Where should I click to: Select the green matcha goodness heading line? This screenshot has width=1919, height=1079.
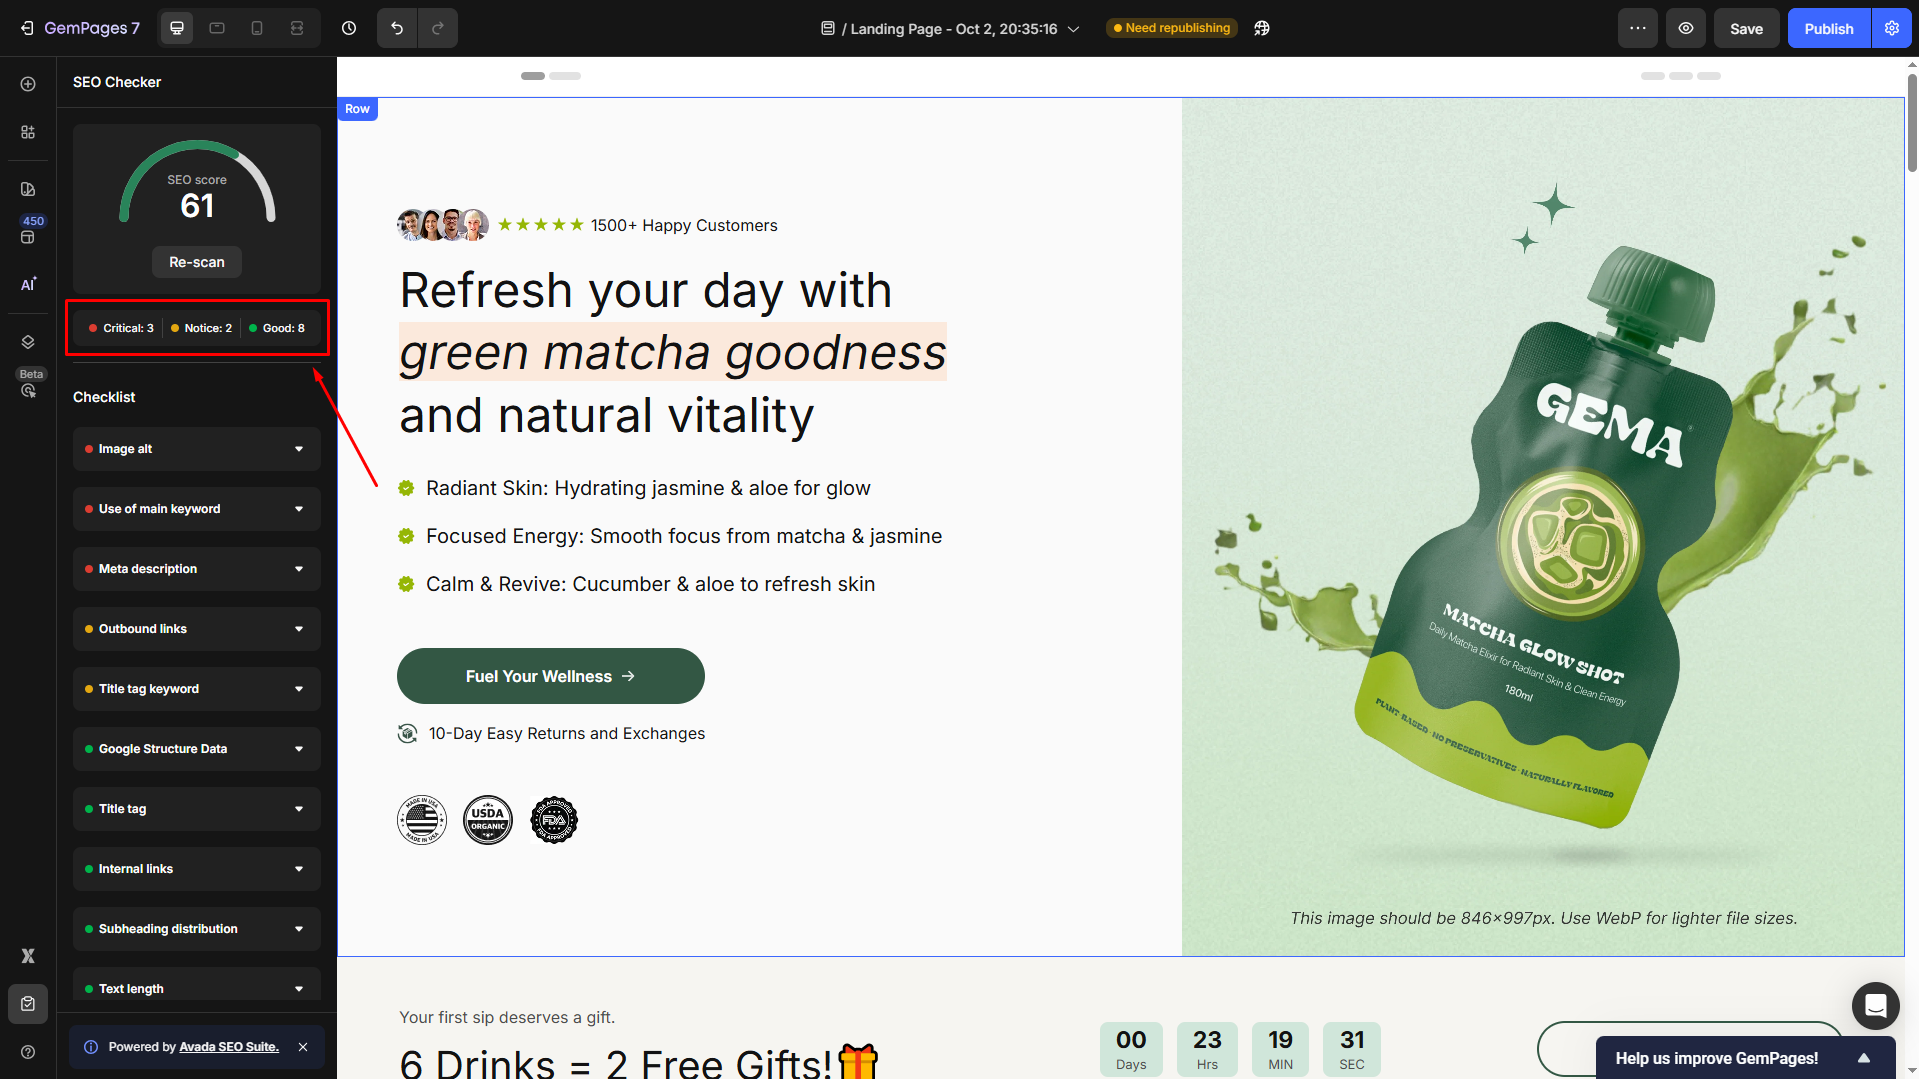[x=673, y=352]
